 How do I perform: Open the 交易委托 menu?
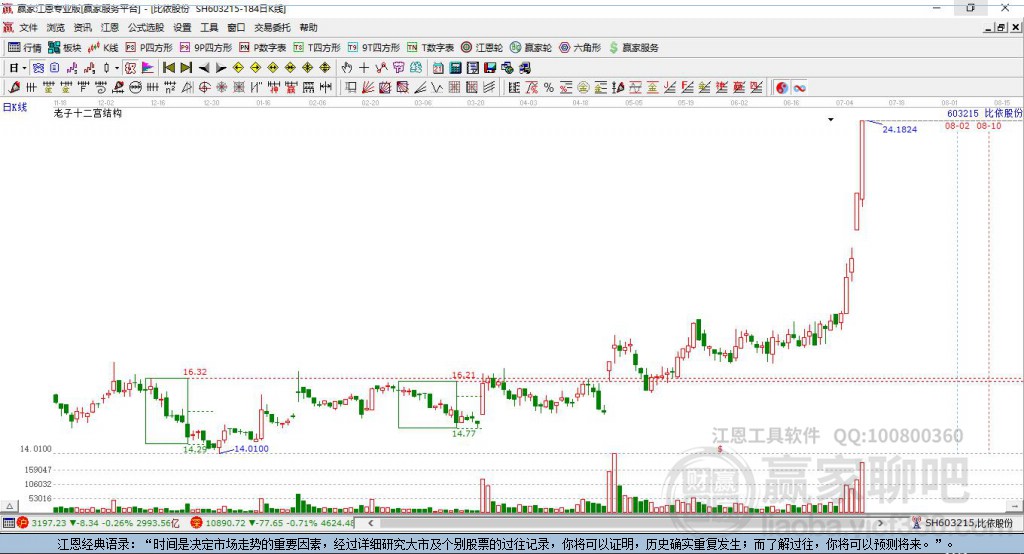pyautogui.click(x=272, y=27)
